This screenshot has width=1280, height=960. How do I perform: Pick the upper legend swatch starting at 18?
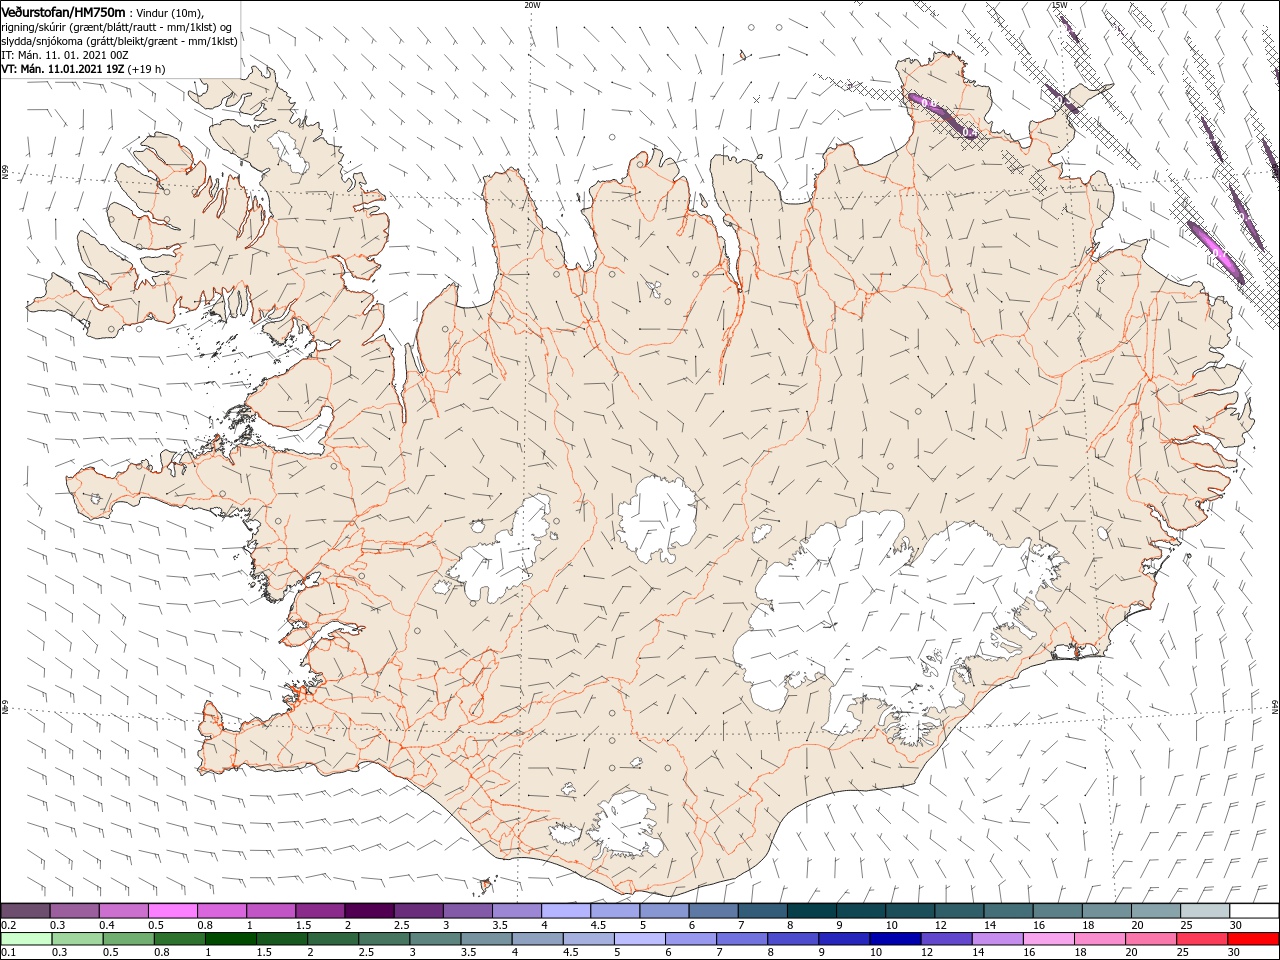click(1107, 910)
